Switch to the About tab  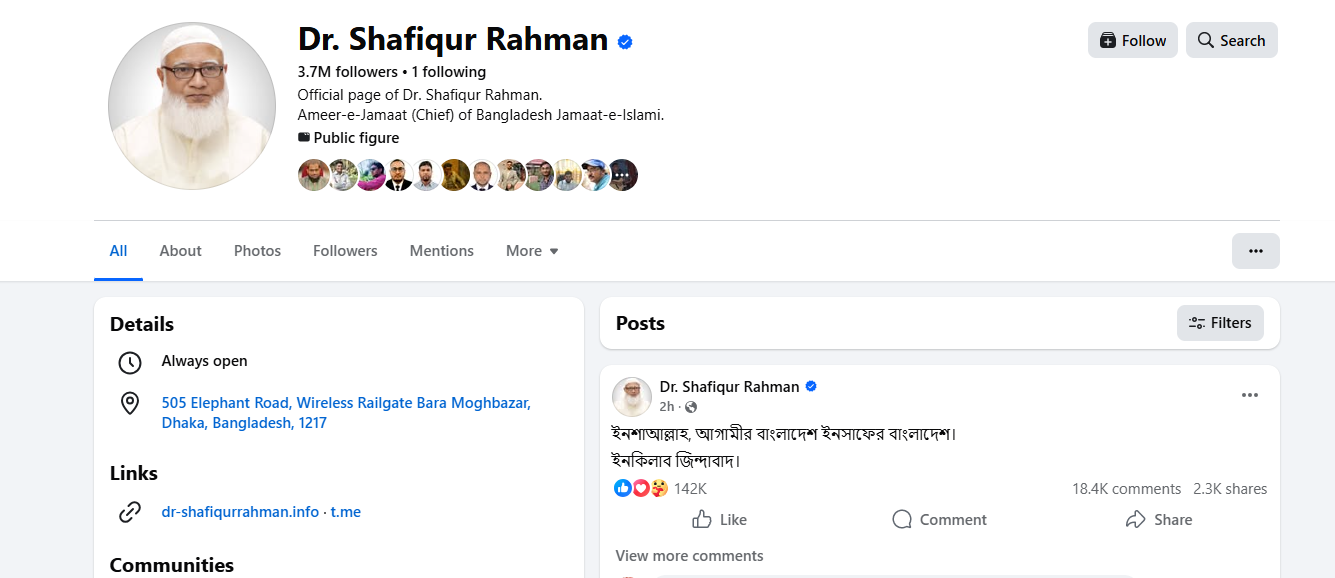point(180,251)
